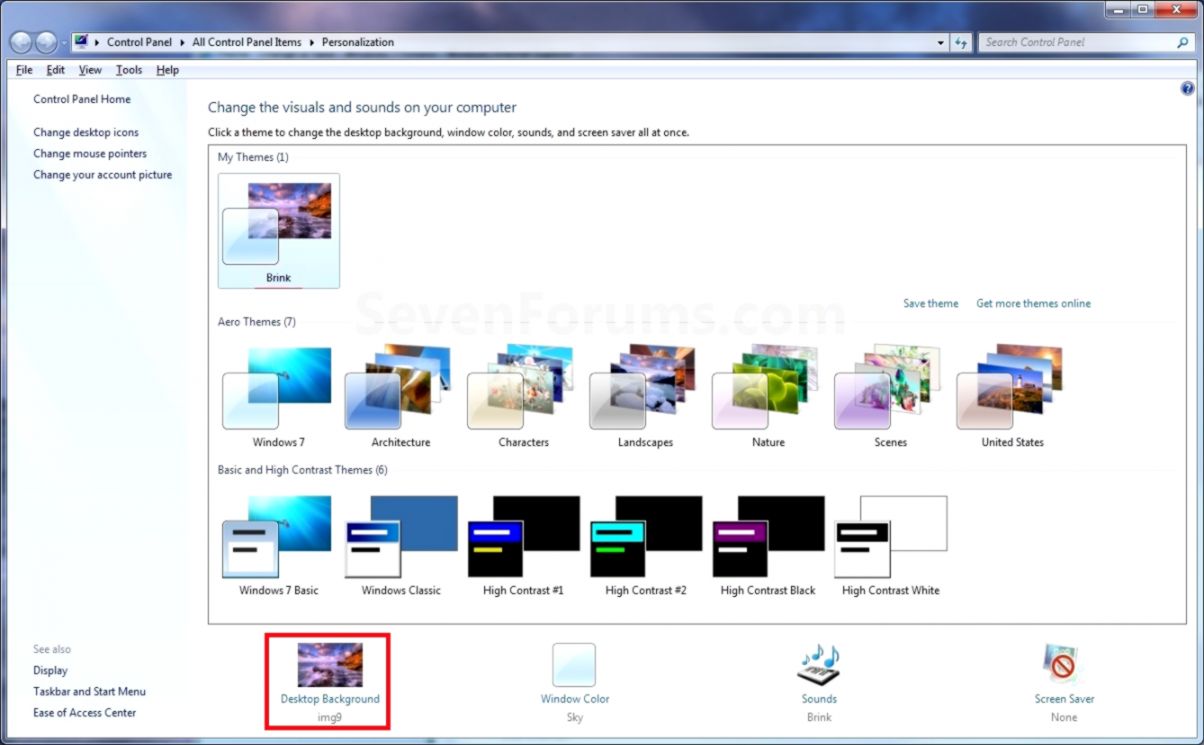Click the Screen Saver label link
This screenshot has height=745, width=1204.
click(x=1064, y=699)
